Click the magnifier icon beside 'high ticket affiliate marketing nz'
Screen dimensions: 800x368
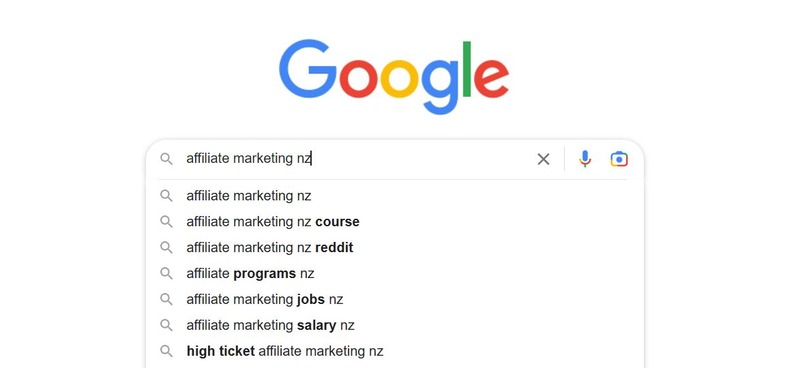pos(166,351)
